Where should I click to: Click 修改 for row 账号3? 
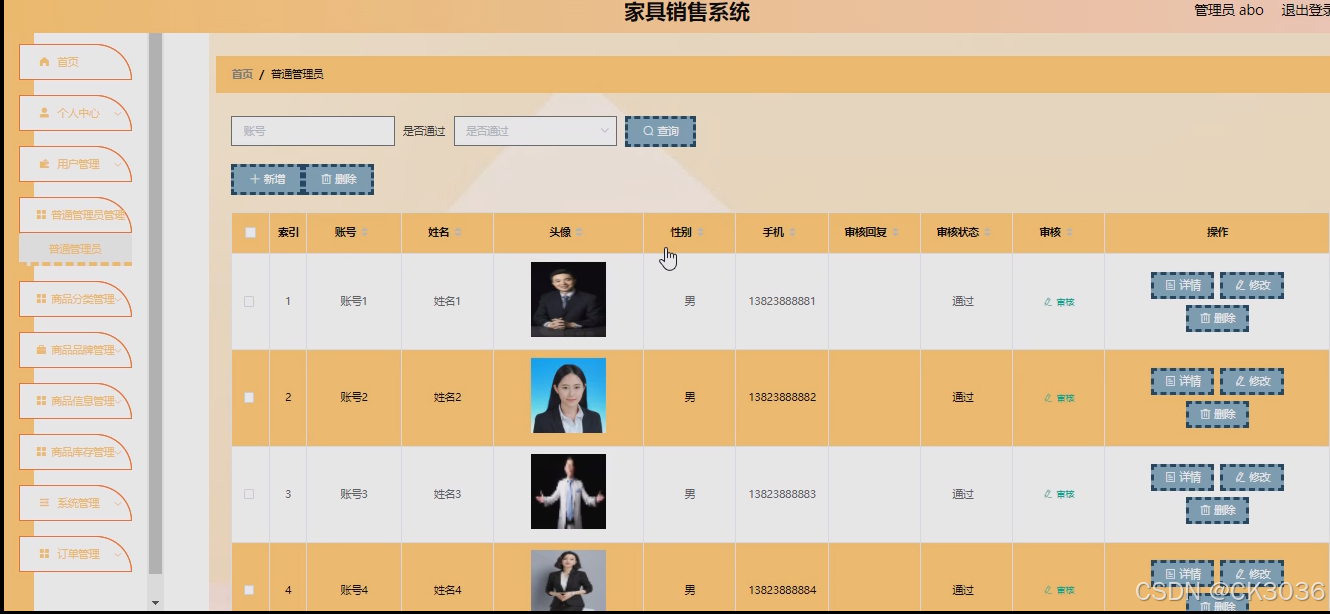pyautogui.click(x=1252, y=477)
